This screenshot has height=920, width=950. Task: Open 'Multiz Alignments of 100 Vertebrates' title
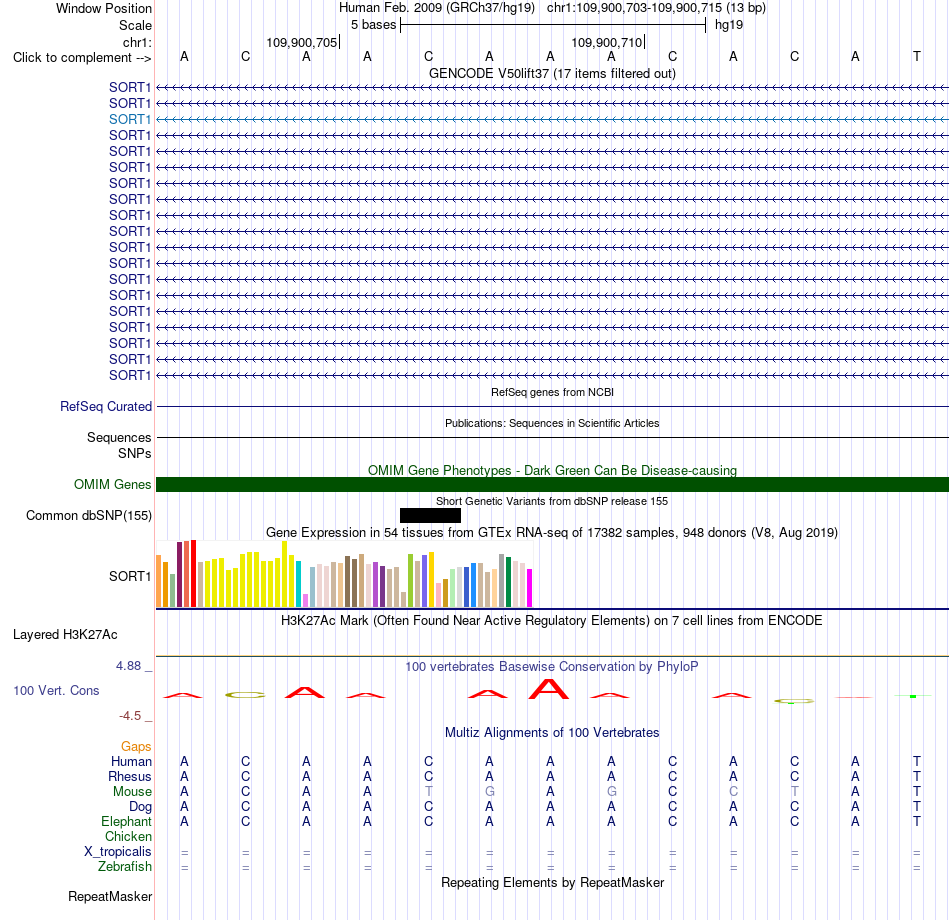tap(552, 732)
